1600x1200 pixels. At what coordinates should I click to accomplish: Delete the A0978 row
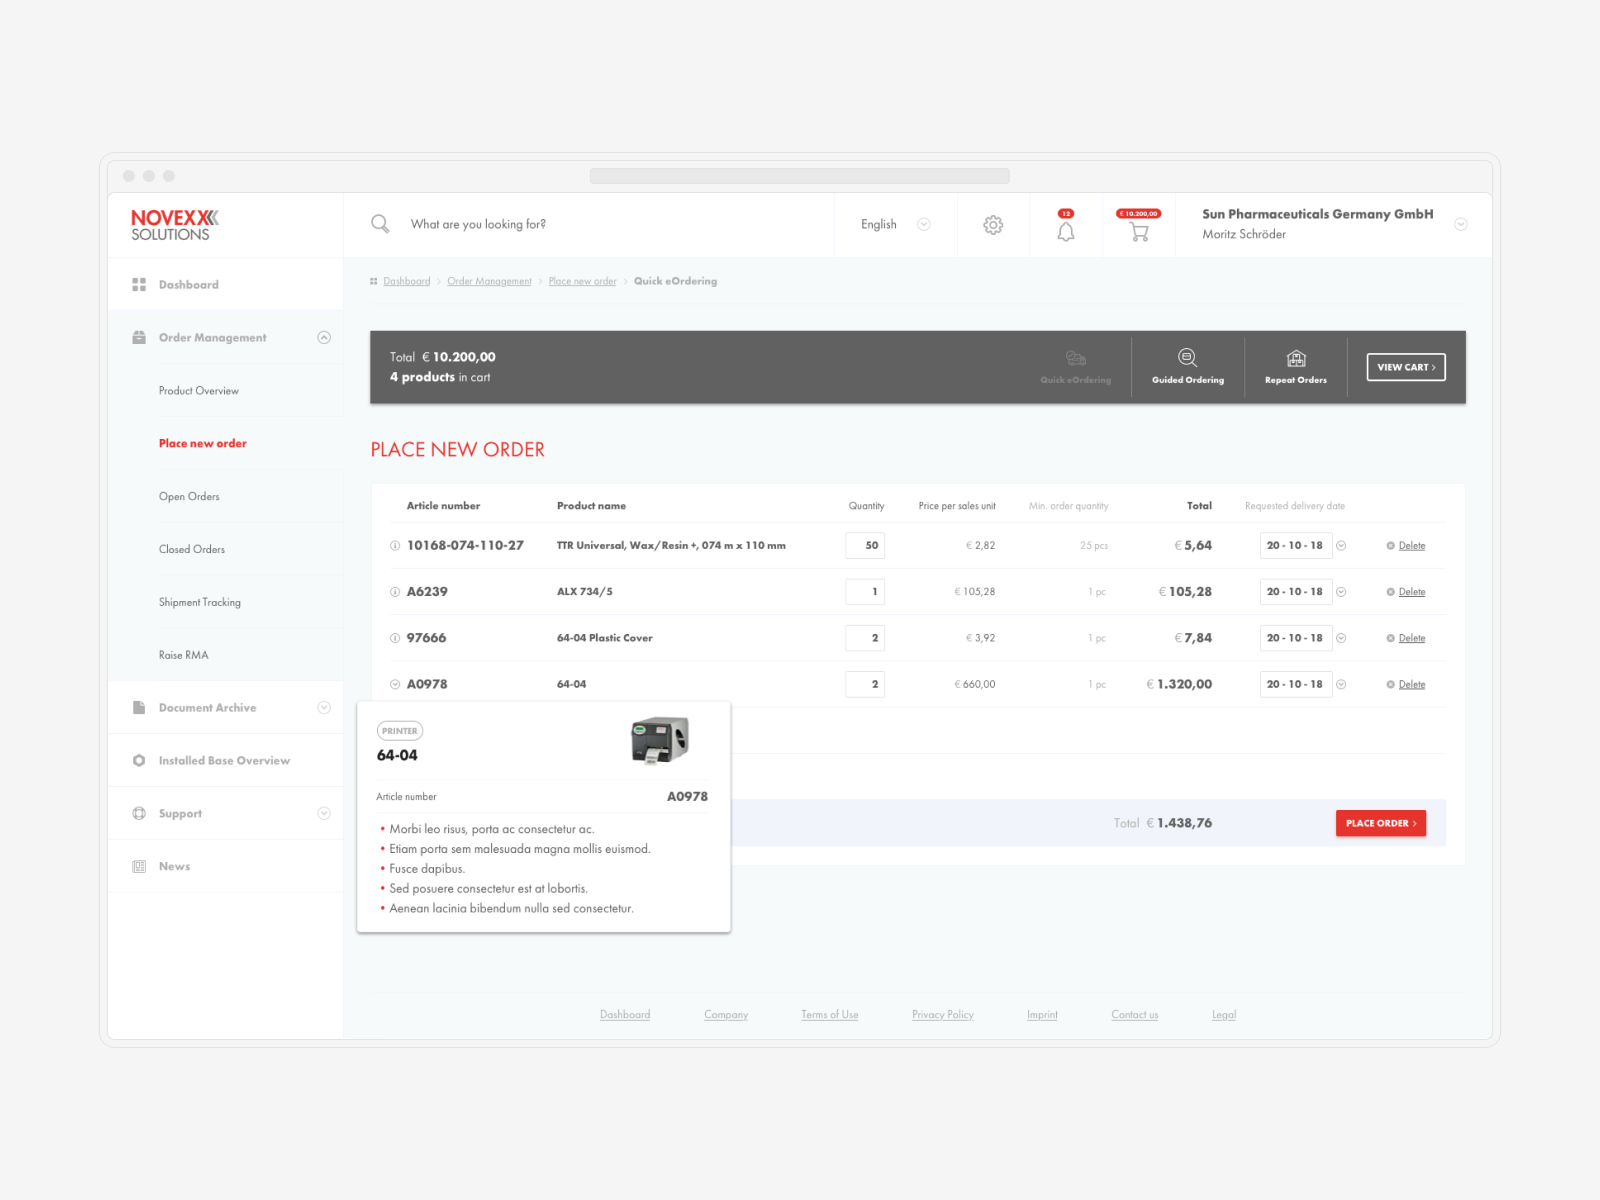[1406, 684]
